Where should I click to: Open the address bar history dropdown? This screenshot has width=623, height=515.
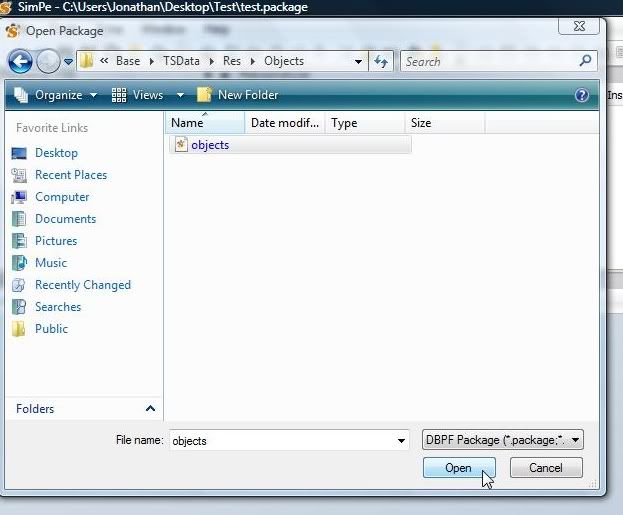point(358,62)
